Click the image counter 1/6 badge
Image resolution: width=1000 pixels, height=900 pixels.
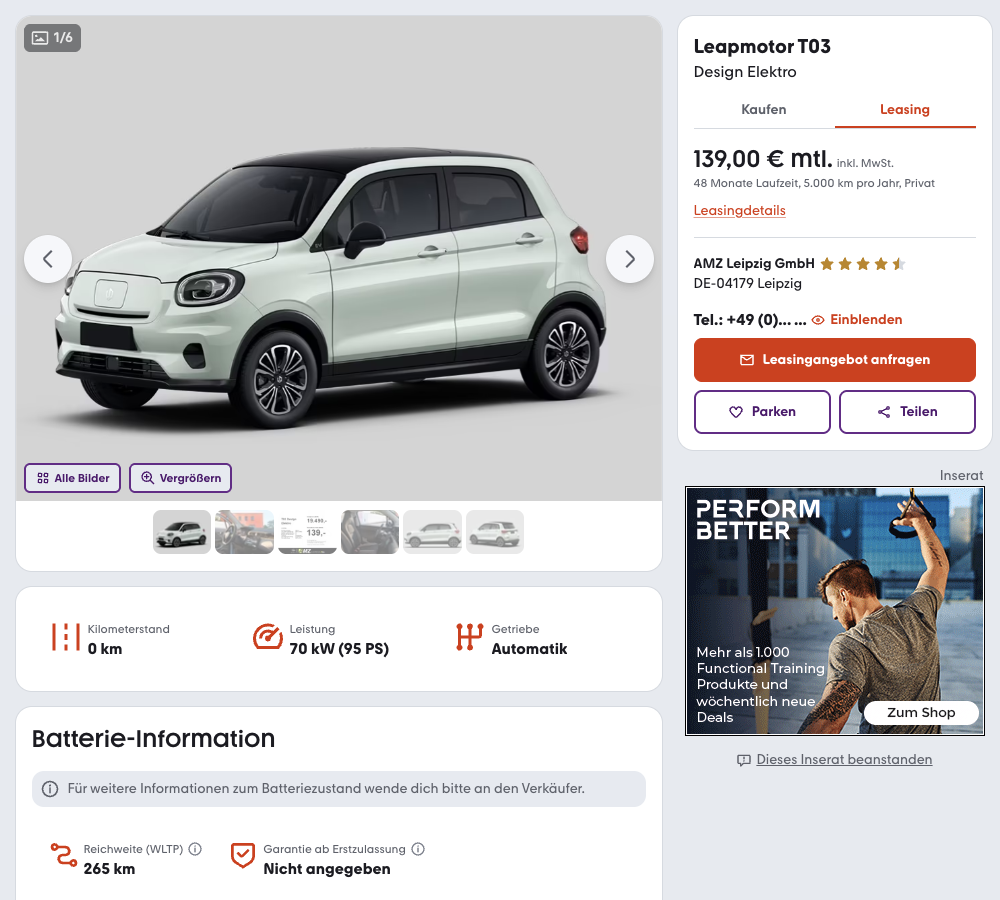click(52, 38)
